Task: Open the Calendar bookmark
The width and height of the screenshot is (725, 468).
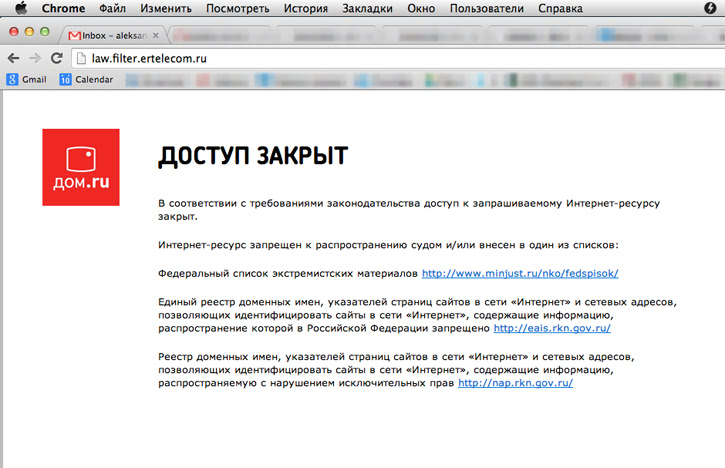Action: [86, 80]
